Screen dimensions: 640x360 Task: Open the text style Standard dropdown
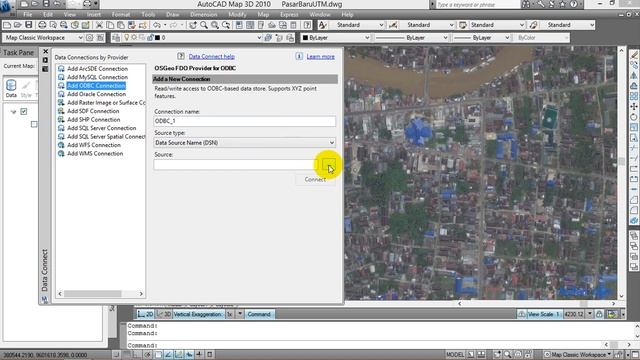pos(381,25)
